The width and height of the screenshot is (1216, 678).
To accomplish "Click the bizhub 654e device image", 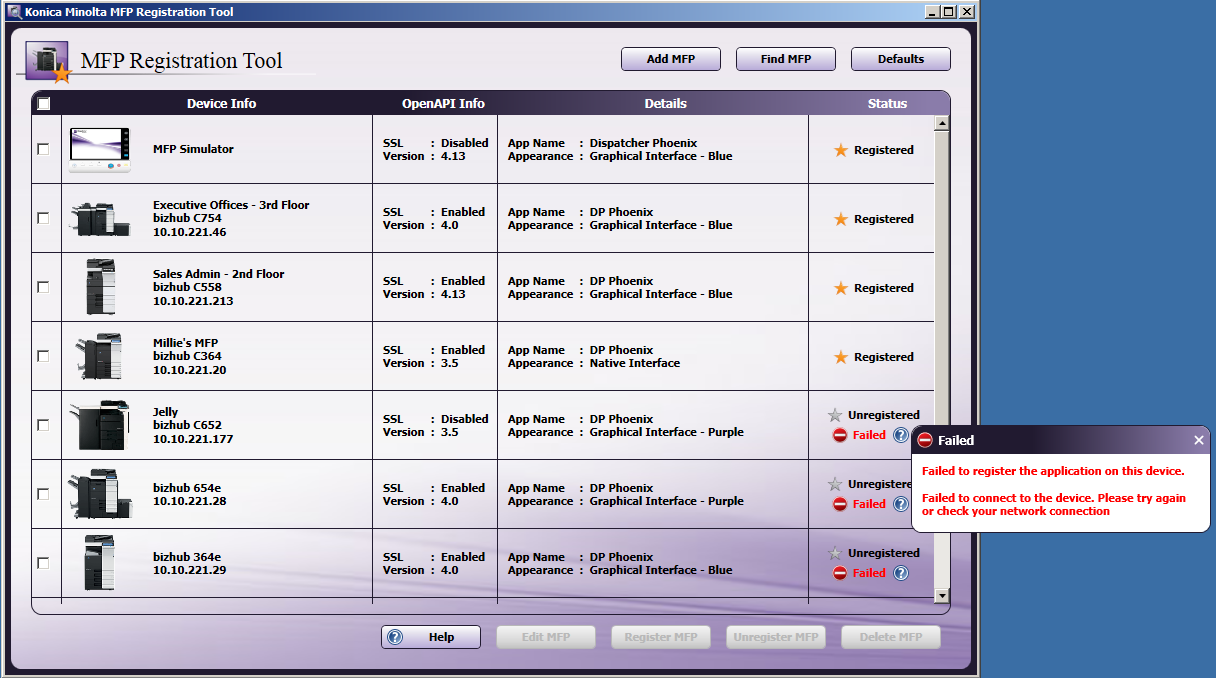I will [100, 494].
